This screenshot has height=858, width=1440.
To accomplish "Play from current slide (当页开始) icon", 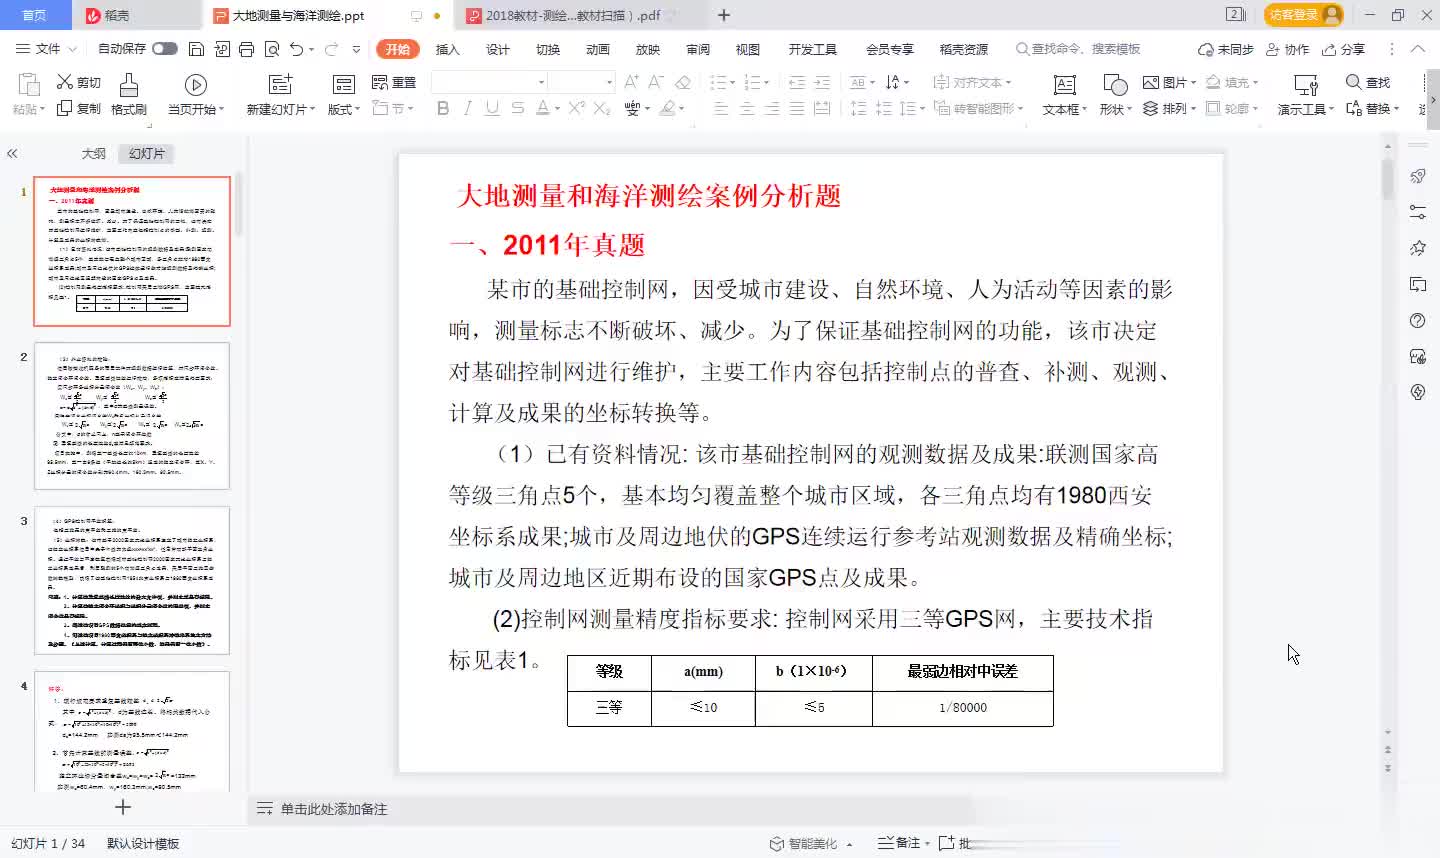I will [196, 86].
